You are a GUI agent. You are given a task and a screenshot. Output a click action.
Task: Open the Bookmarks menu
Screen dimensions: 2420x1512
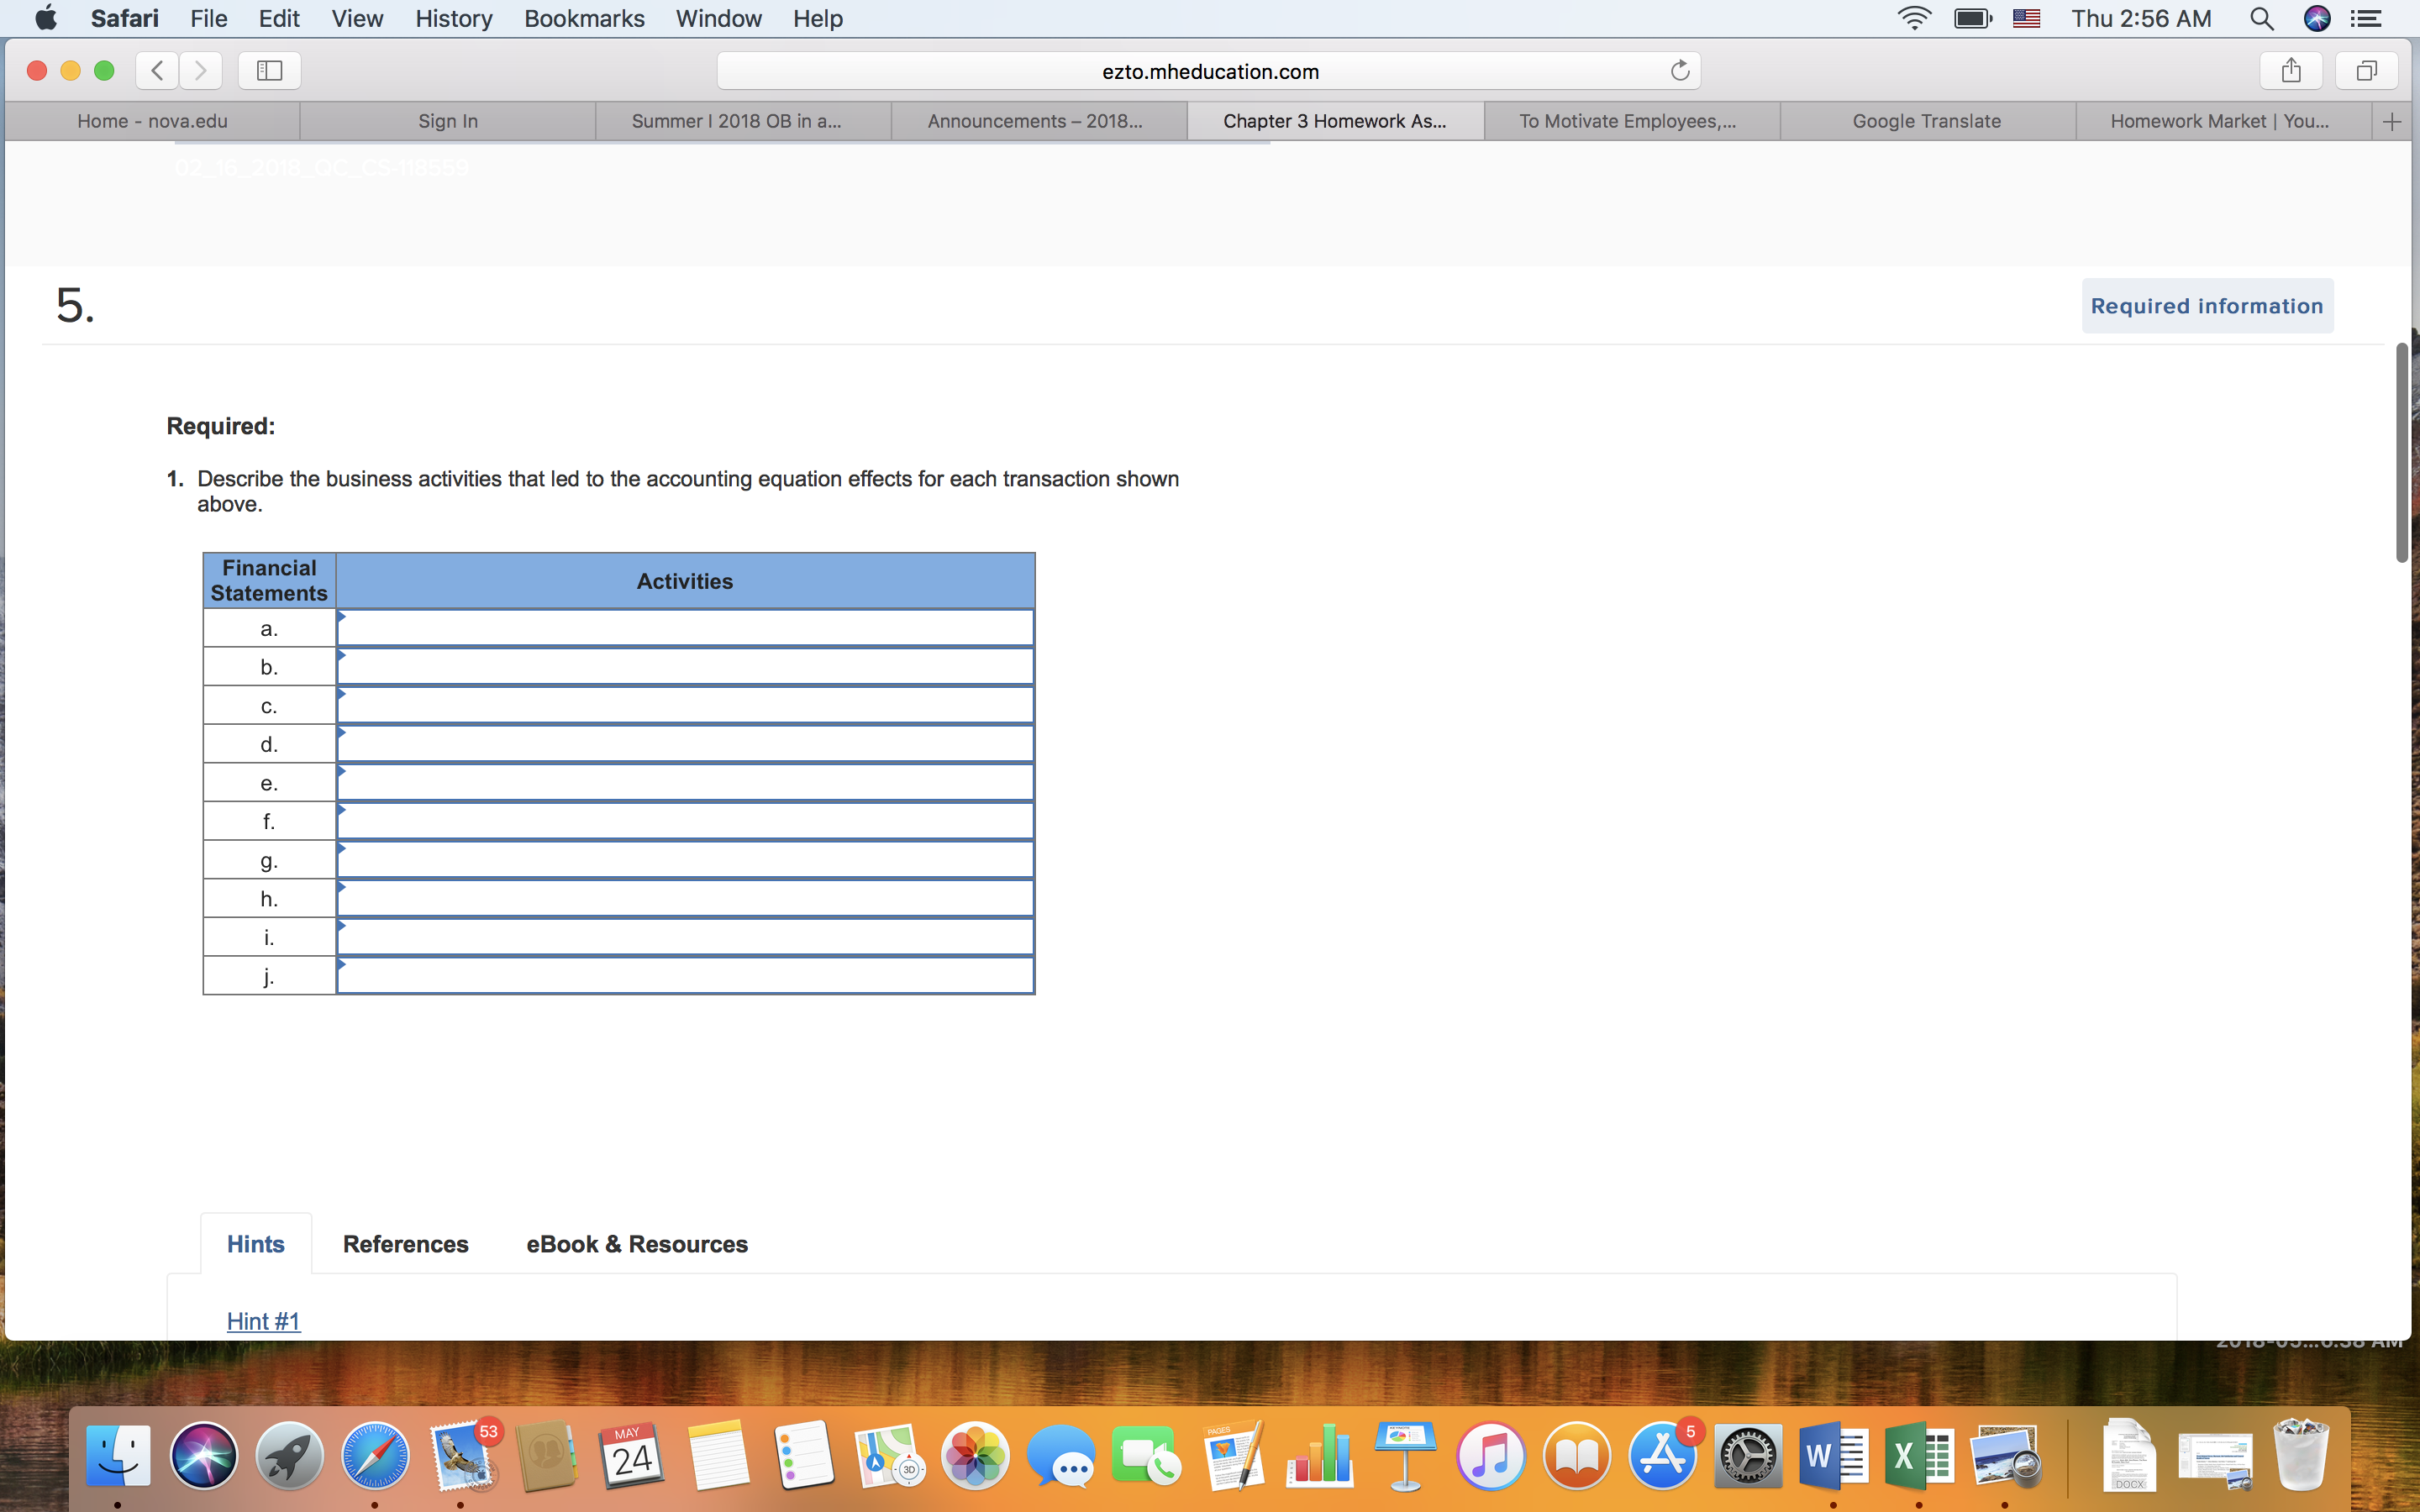coord(584,18)
